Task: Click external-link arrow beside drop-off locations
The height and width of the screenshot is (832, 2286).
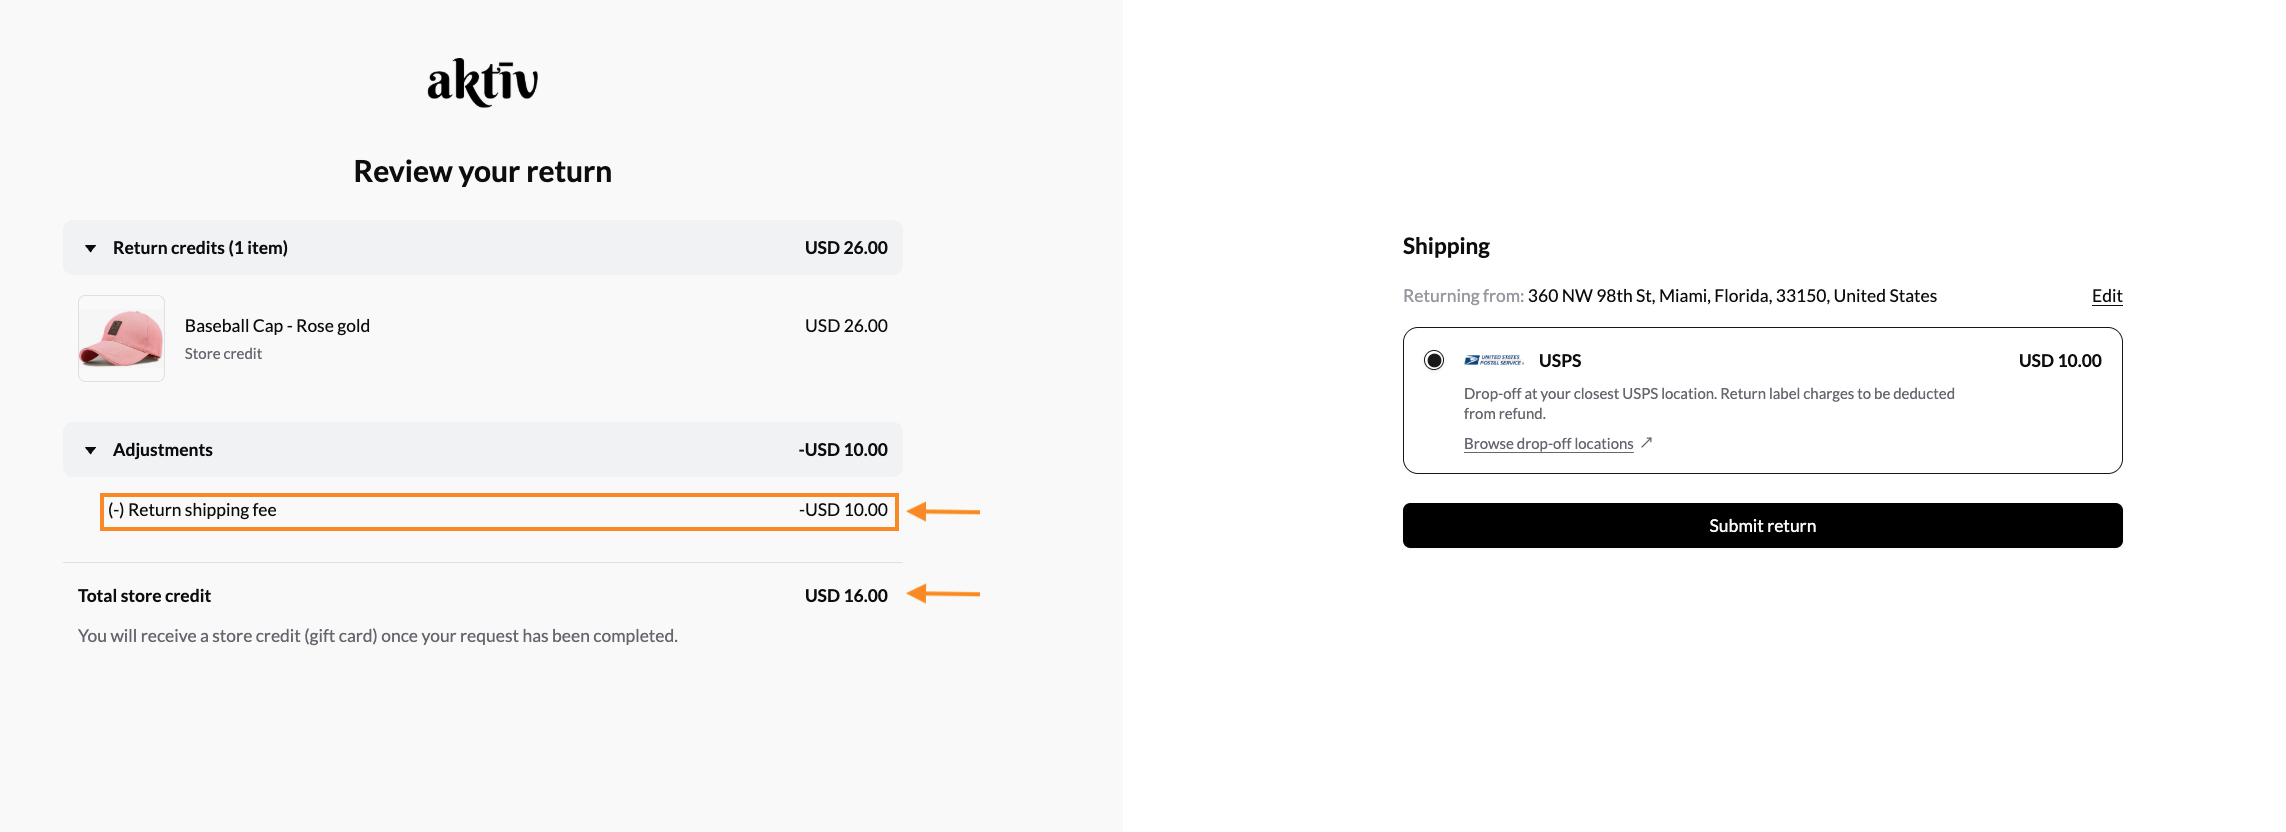Action: tap(1646, 443)
